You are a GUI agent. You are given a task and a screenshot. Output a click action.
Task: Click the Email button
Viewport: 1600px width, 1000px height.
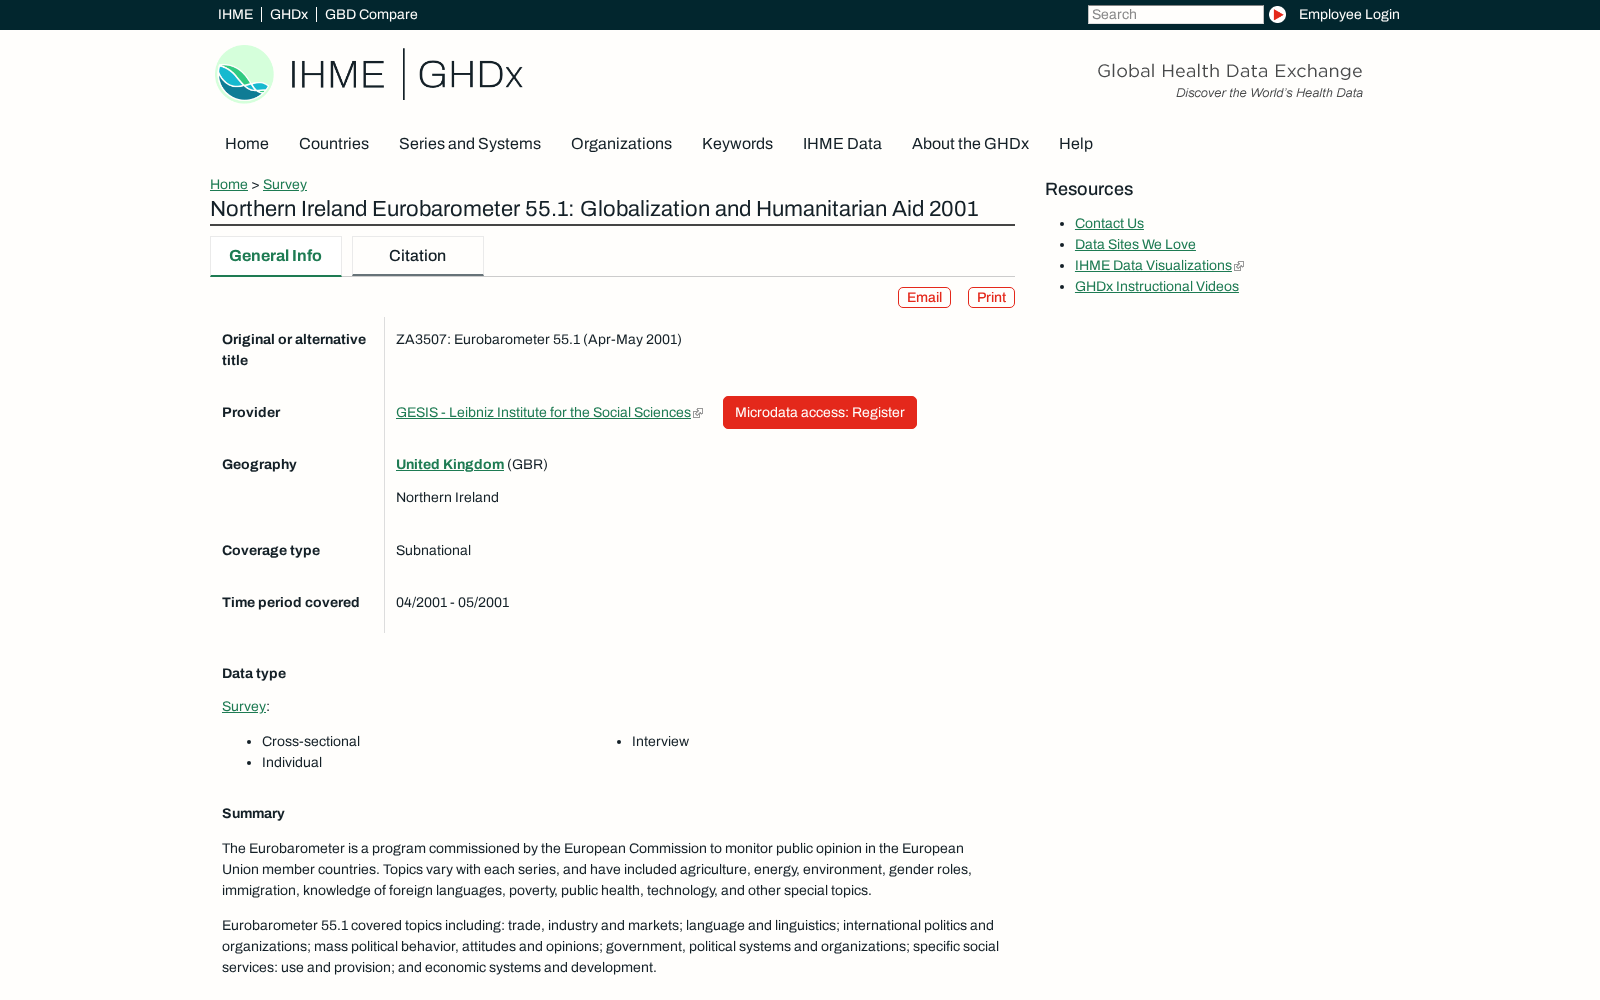924,298
